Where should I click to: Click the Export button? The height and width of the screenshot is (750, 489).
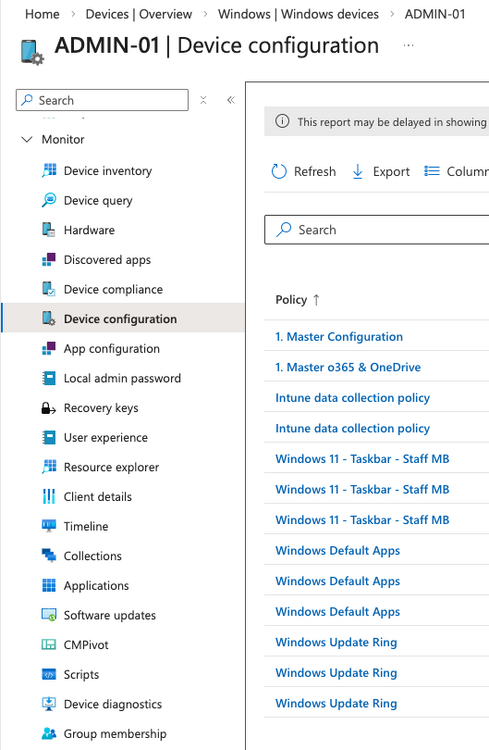pyautogui.click(x=381, y=171)
